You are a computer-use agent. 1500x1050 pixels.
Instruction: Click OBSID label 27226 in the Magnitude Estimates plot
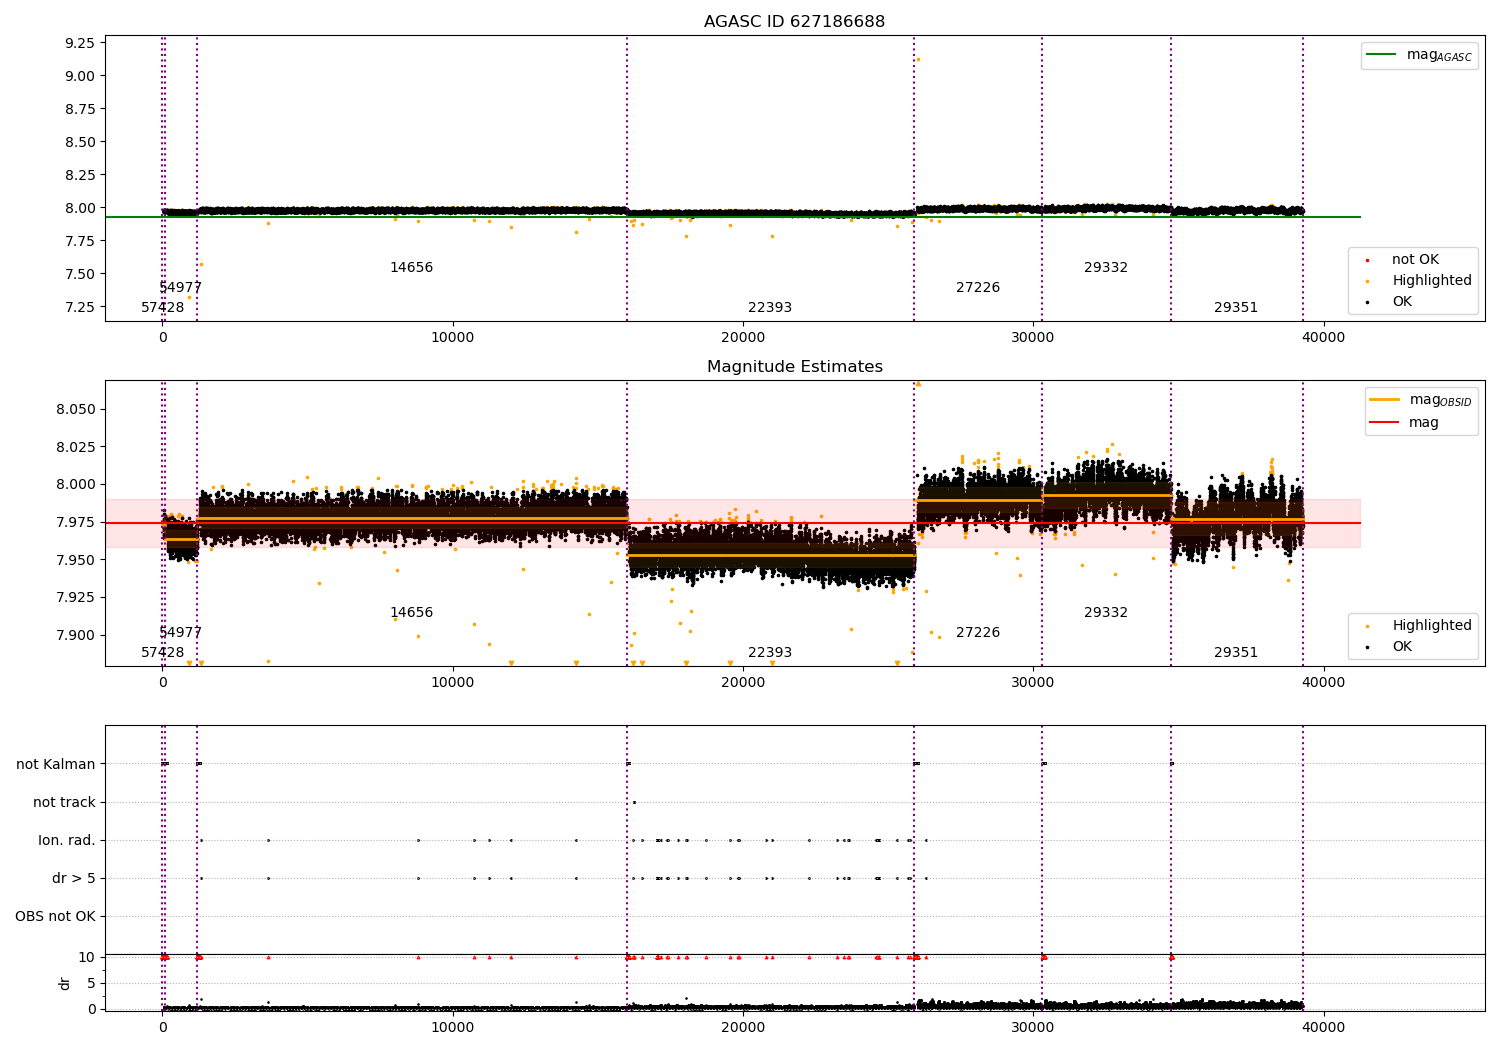pos(978,633)
